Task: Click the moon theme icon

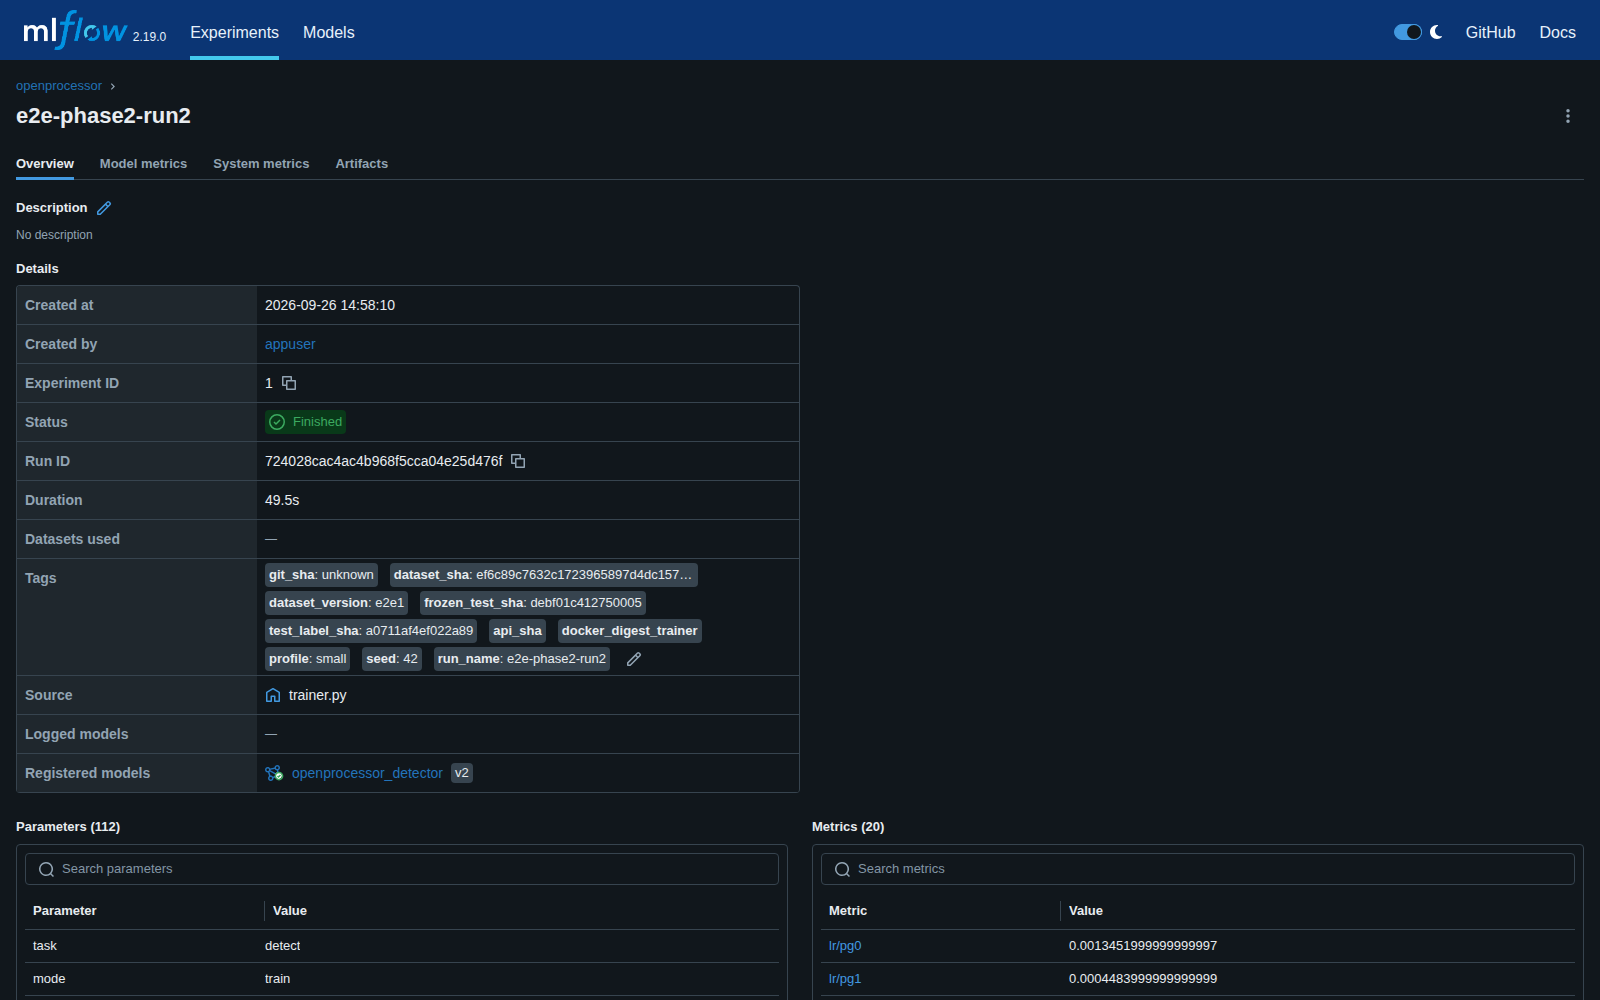Action: pos(1437,32)
